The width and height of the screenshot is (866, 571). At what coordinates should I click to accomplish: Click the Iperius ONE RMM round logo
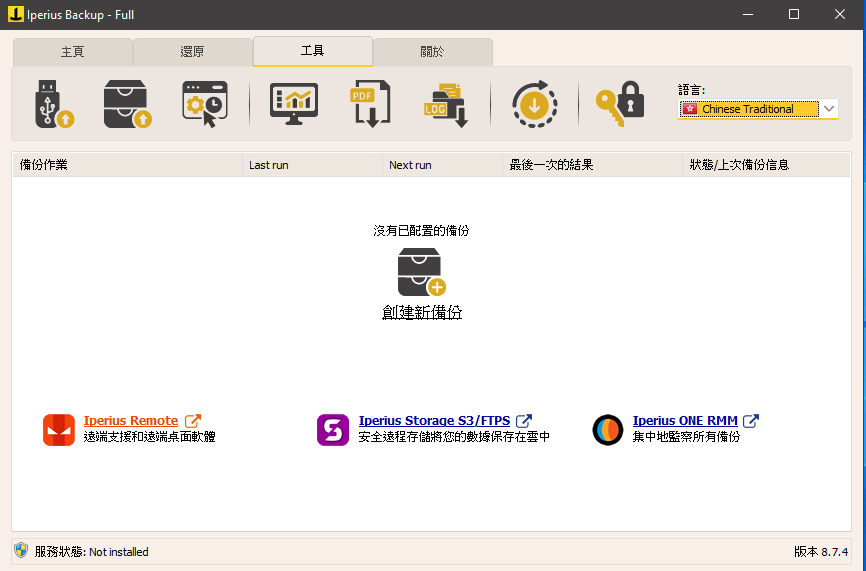608,429
